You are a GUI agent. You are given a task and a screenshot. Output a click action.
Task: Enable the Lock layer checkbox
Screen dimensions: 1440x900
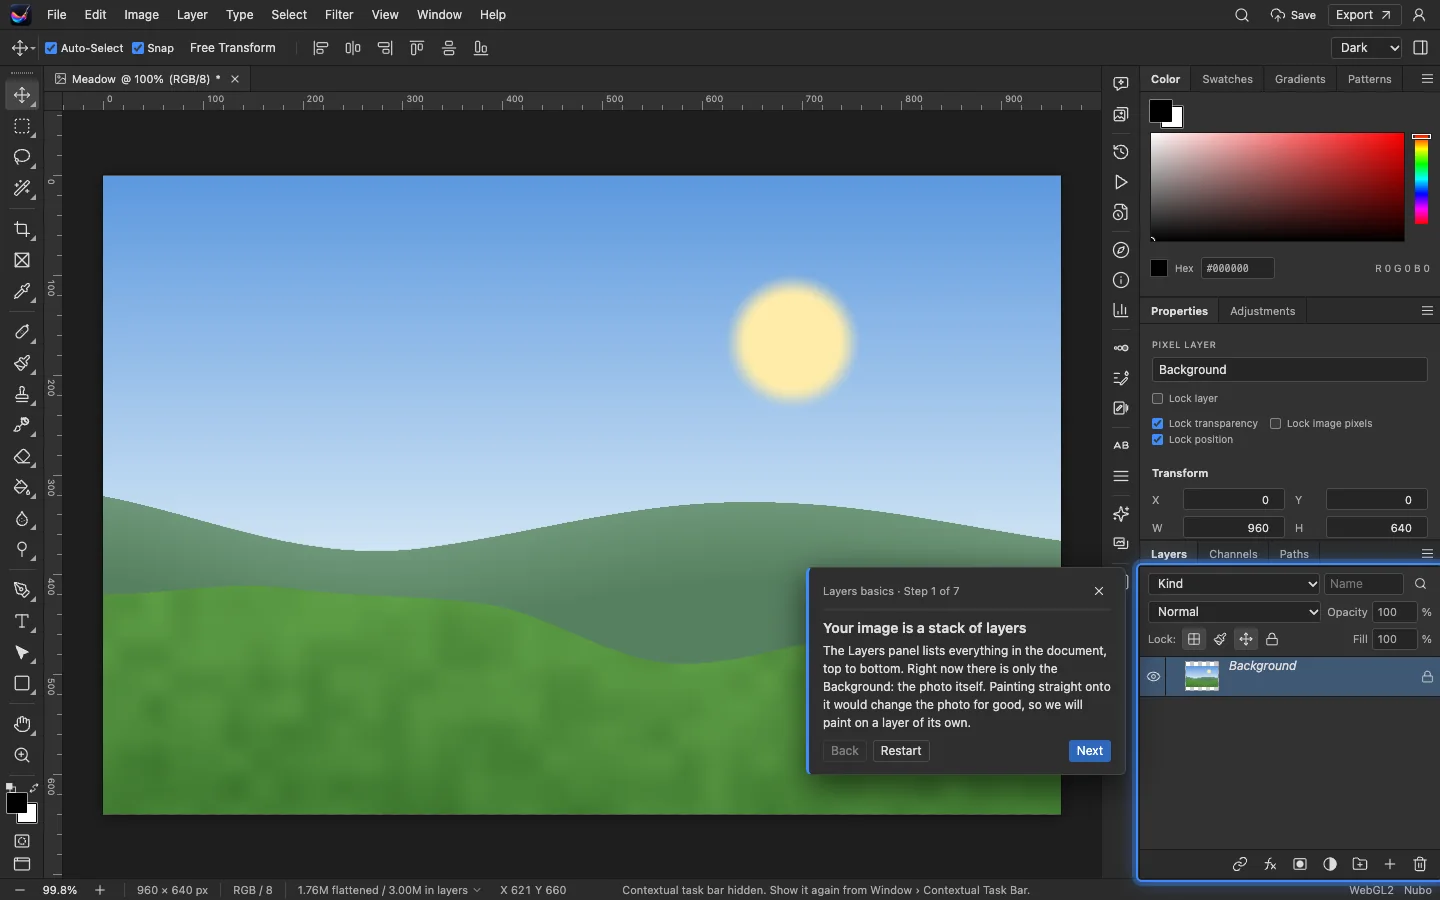click(x=1158, y=398)
